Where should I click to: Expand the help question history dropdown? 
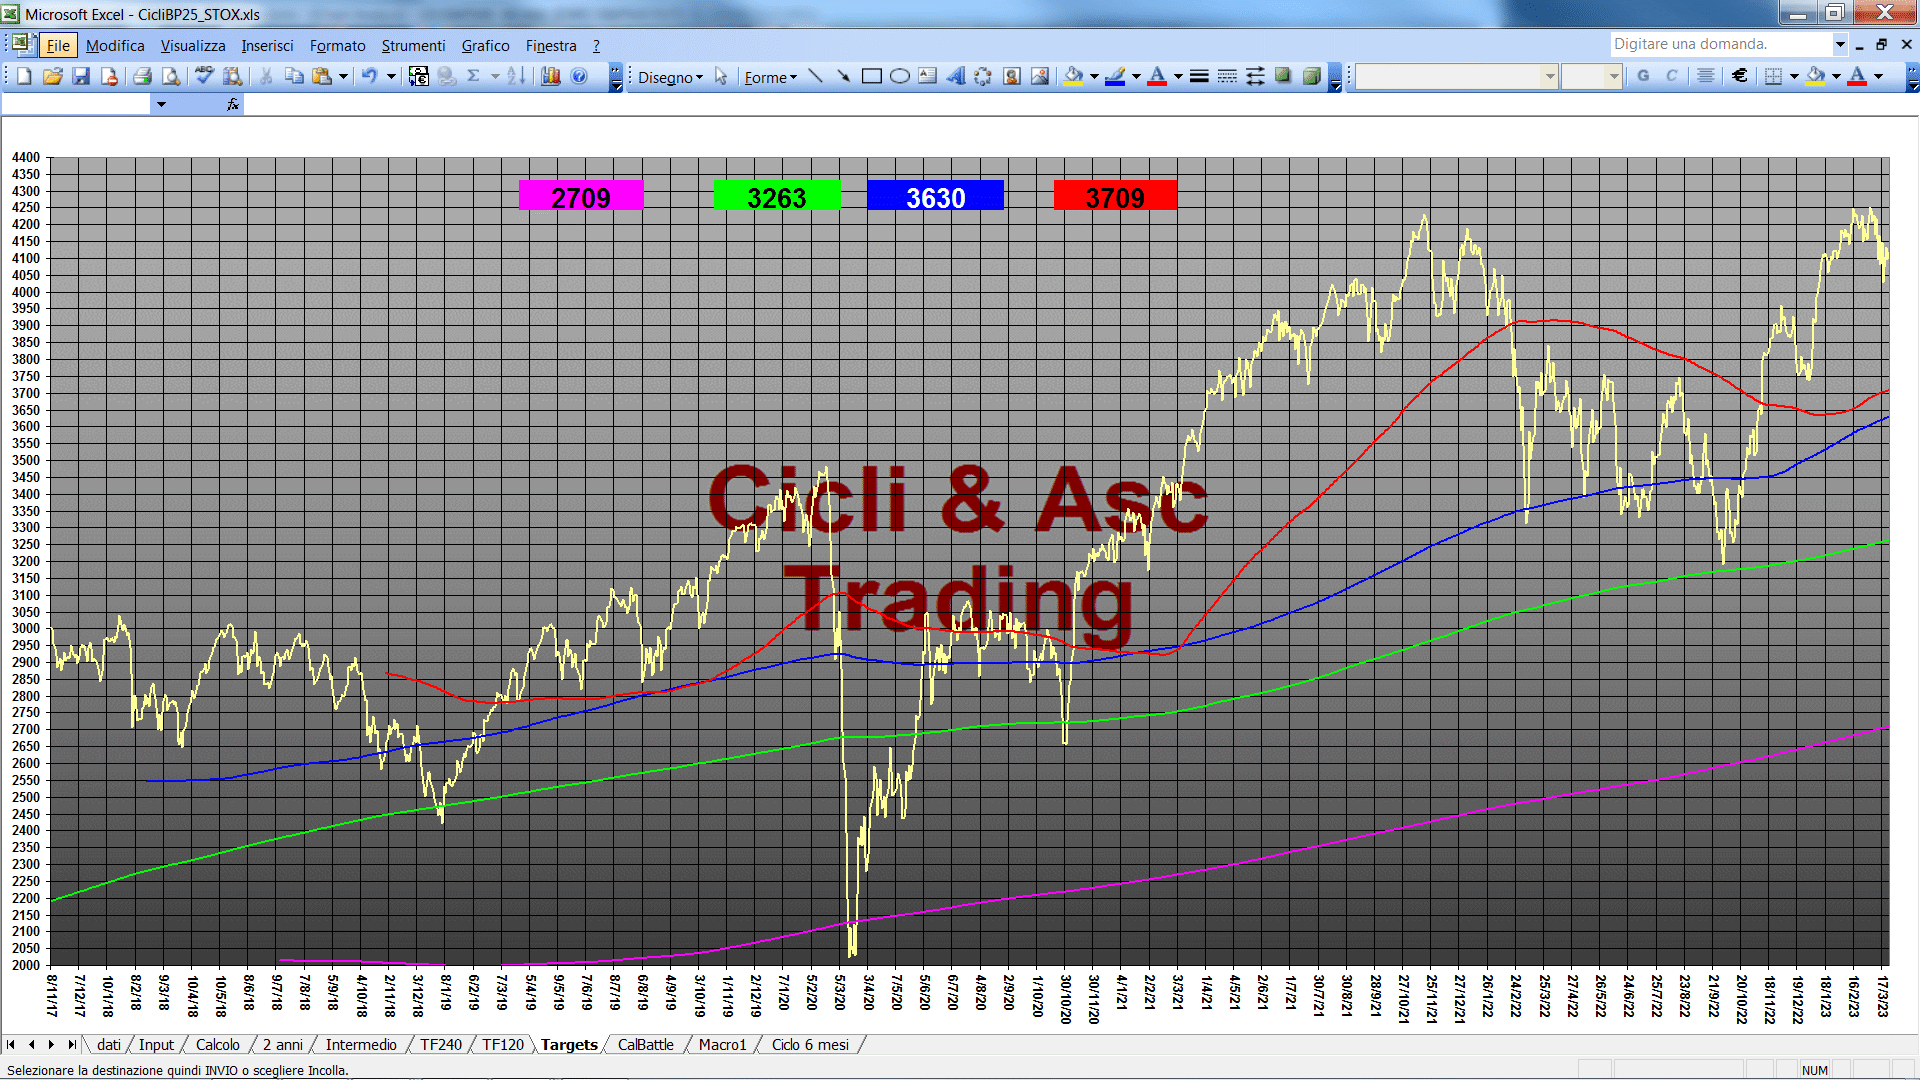click(x=1840, y=44)
